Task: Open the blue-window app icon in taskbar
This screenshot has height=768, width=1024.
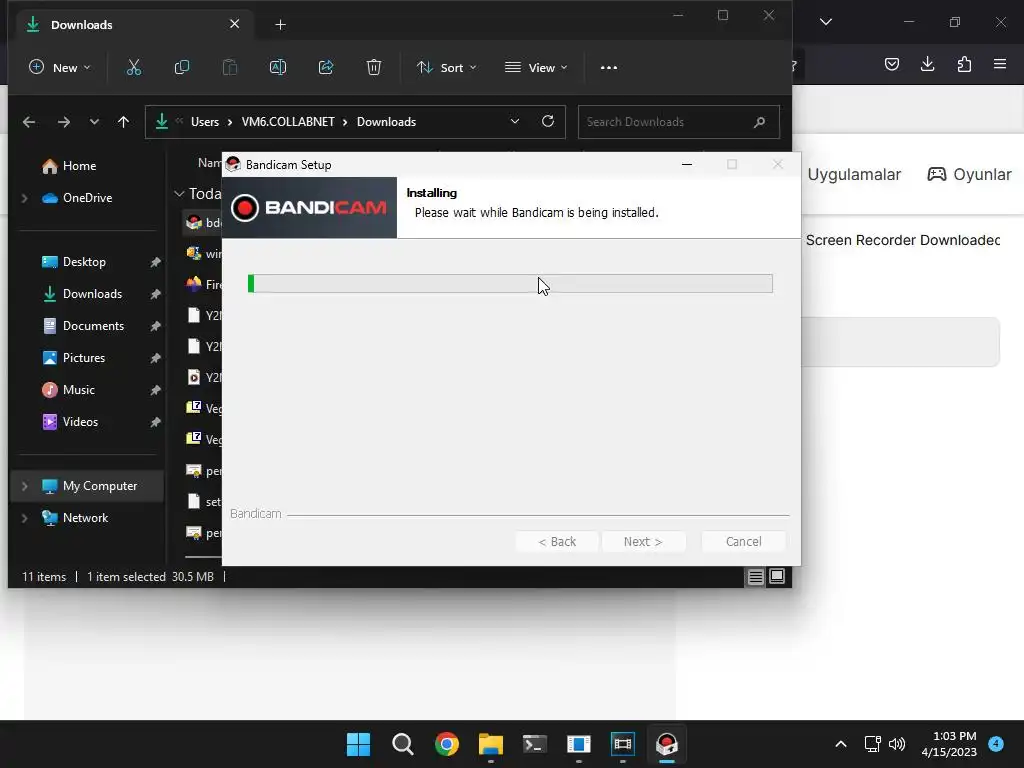Action: 579,744
